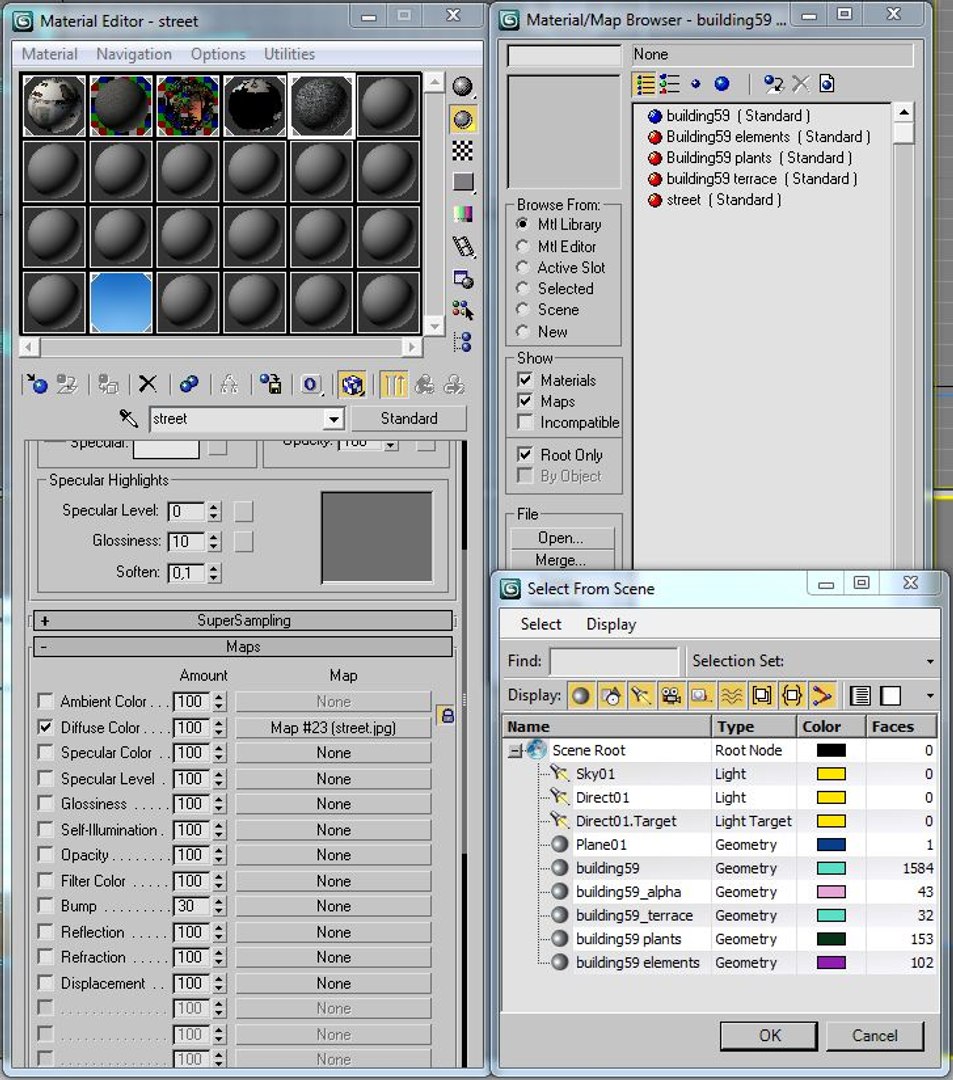Click the Get Material icon
The width and height of the screenshot is (953, 1080).
point(36,384)
